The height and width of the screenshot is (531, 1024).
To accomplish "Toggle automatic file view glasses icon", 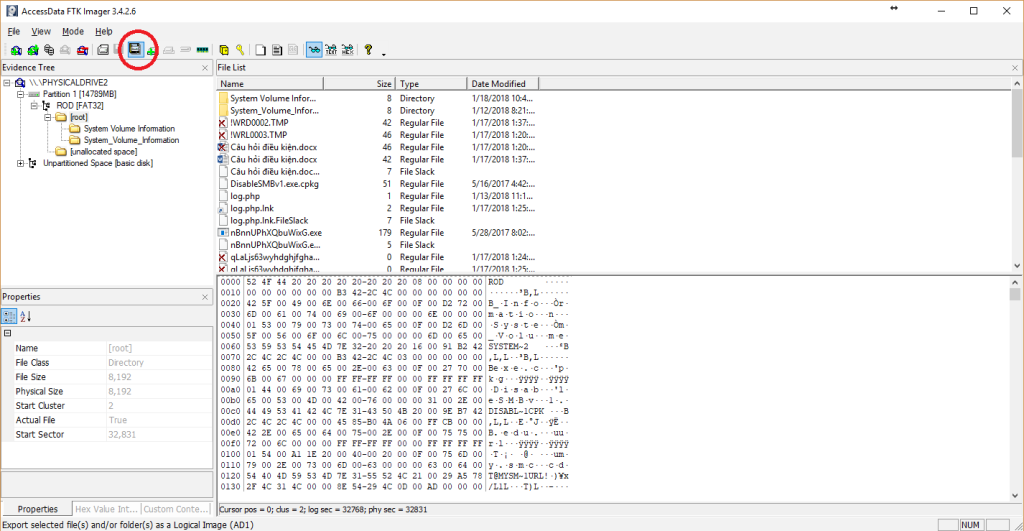I will coord(314,50).
